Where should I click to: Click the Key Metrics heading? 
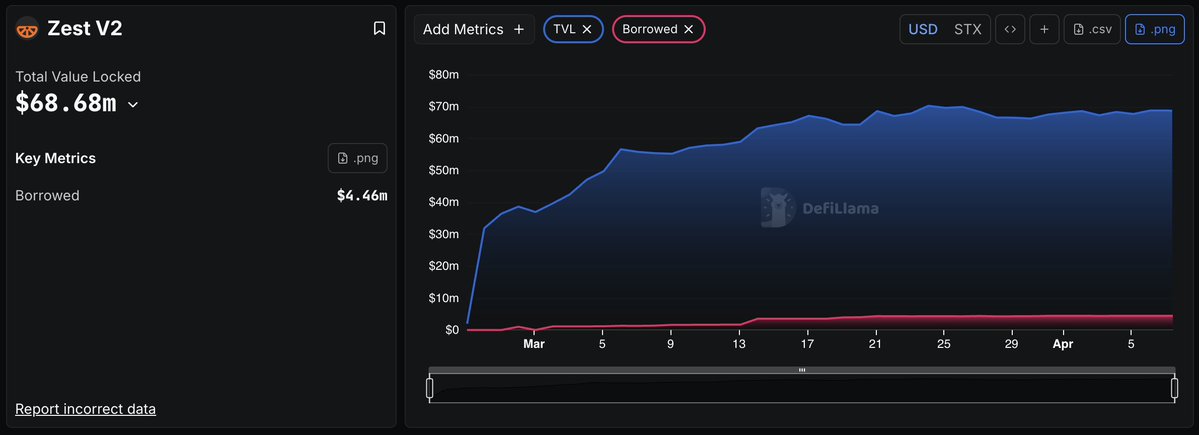click(55, 158)
